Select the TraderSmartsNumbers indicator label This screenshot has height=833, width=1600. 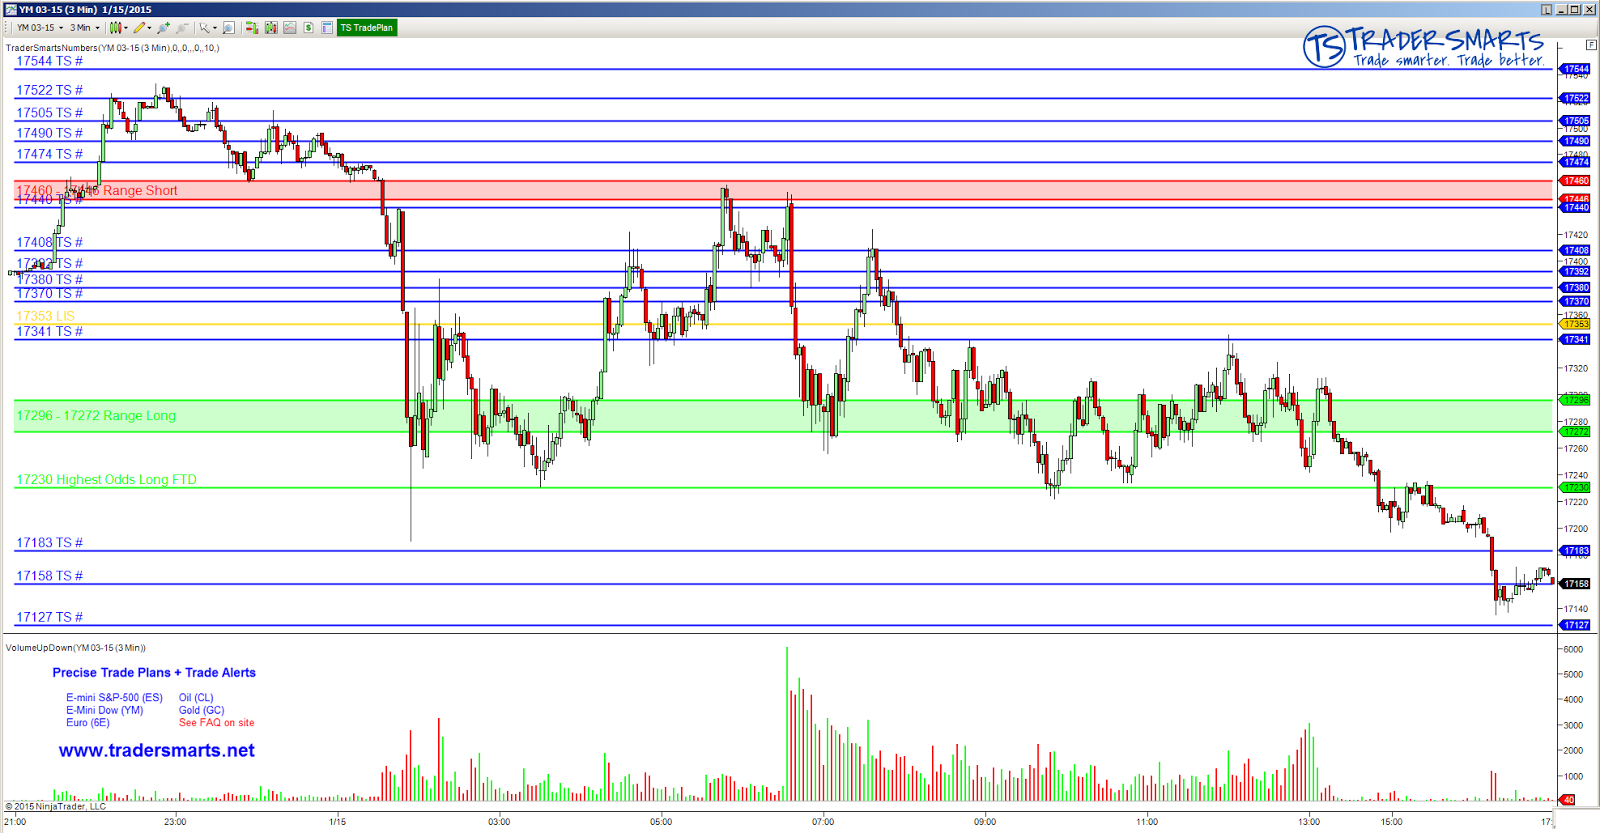tap(113, 48)
